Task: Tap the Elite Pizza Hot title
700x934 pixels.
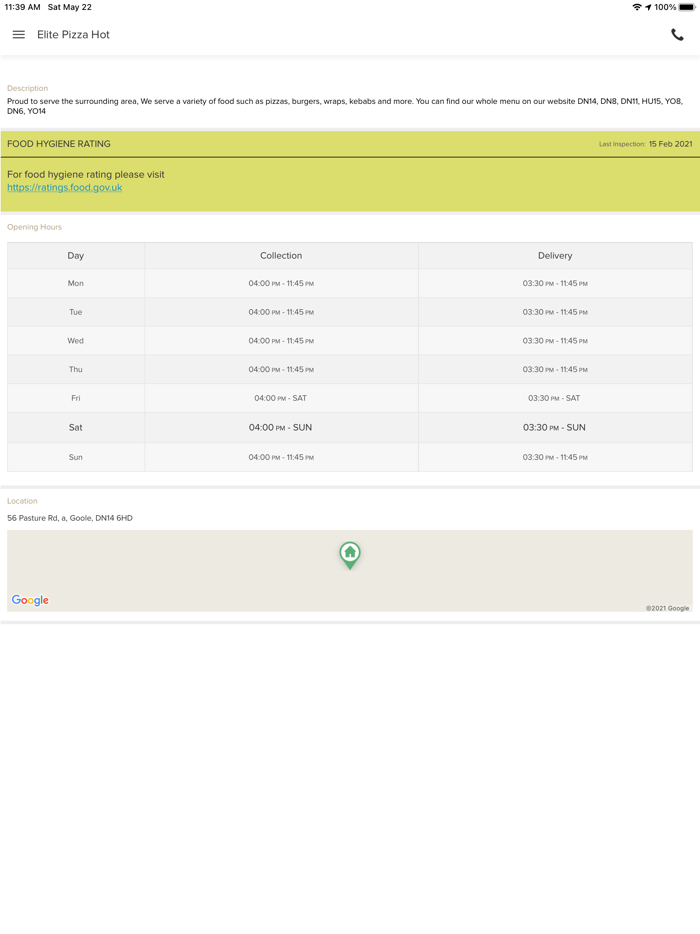Action: pos(73,35)
